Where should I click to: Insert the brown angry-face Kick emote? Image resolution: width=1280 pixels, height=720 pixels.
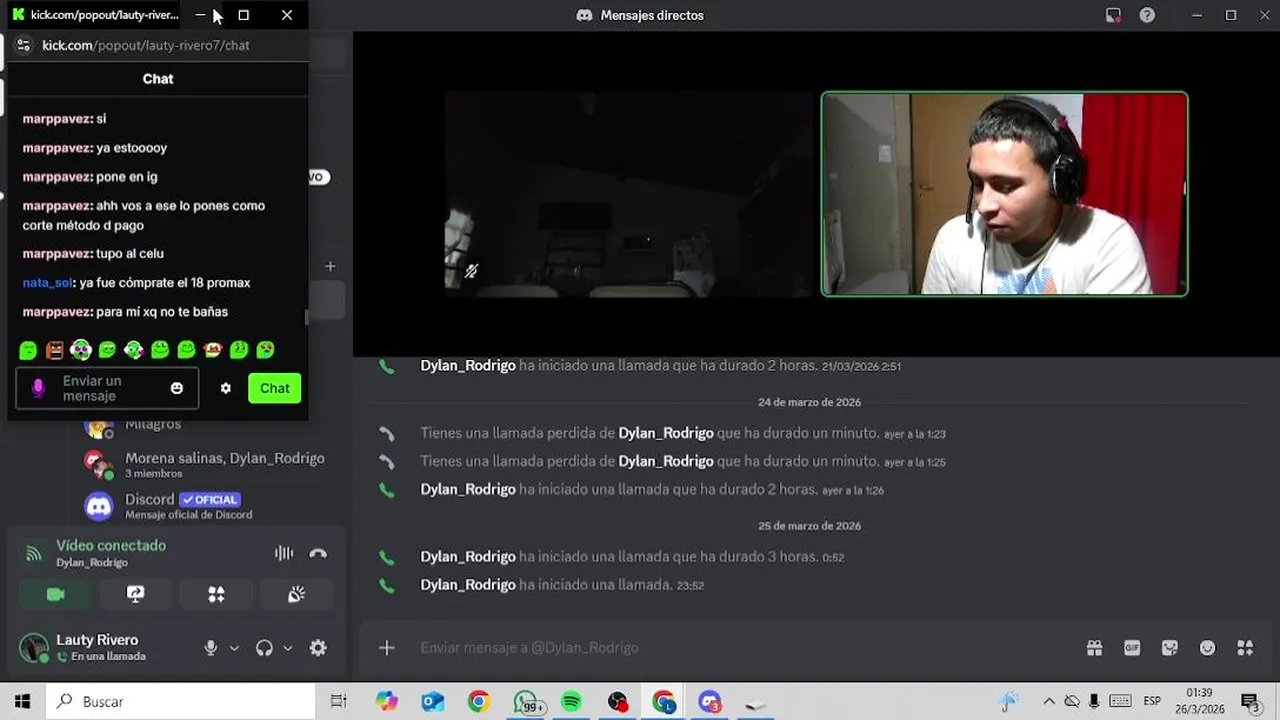55,350
